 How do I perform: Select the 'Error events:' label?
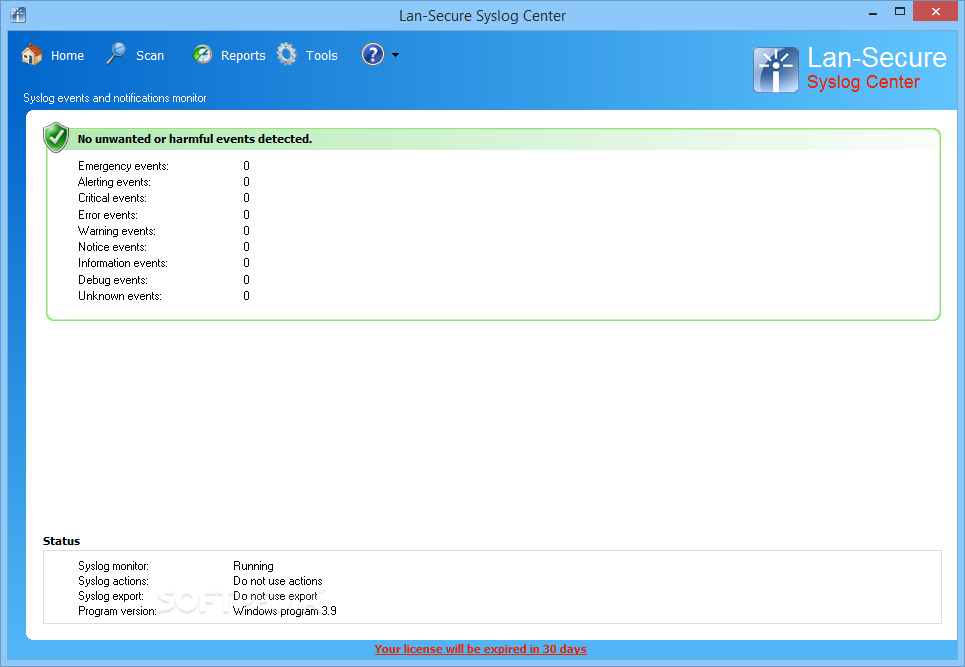tap(108, 215)
